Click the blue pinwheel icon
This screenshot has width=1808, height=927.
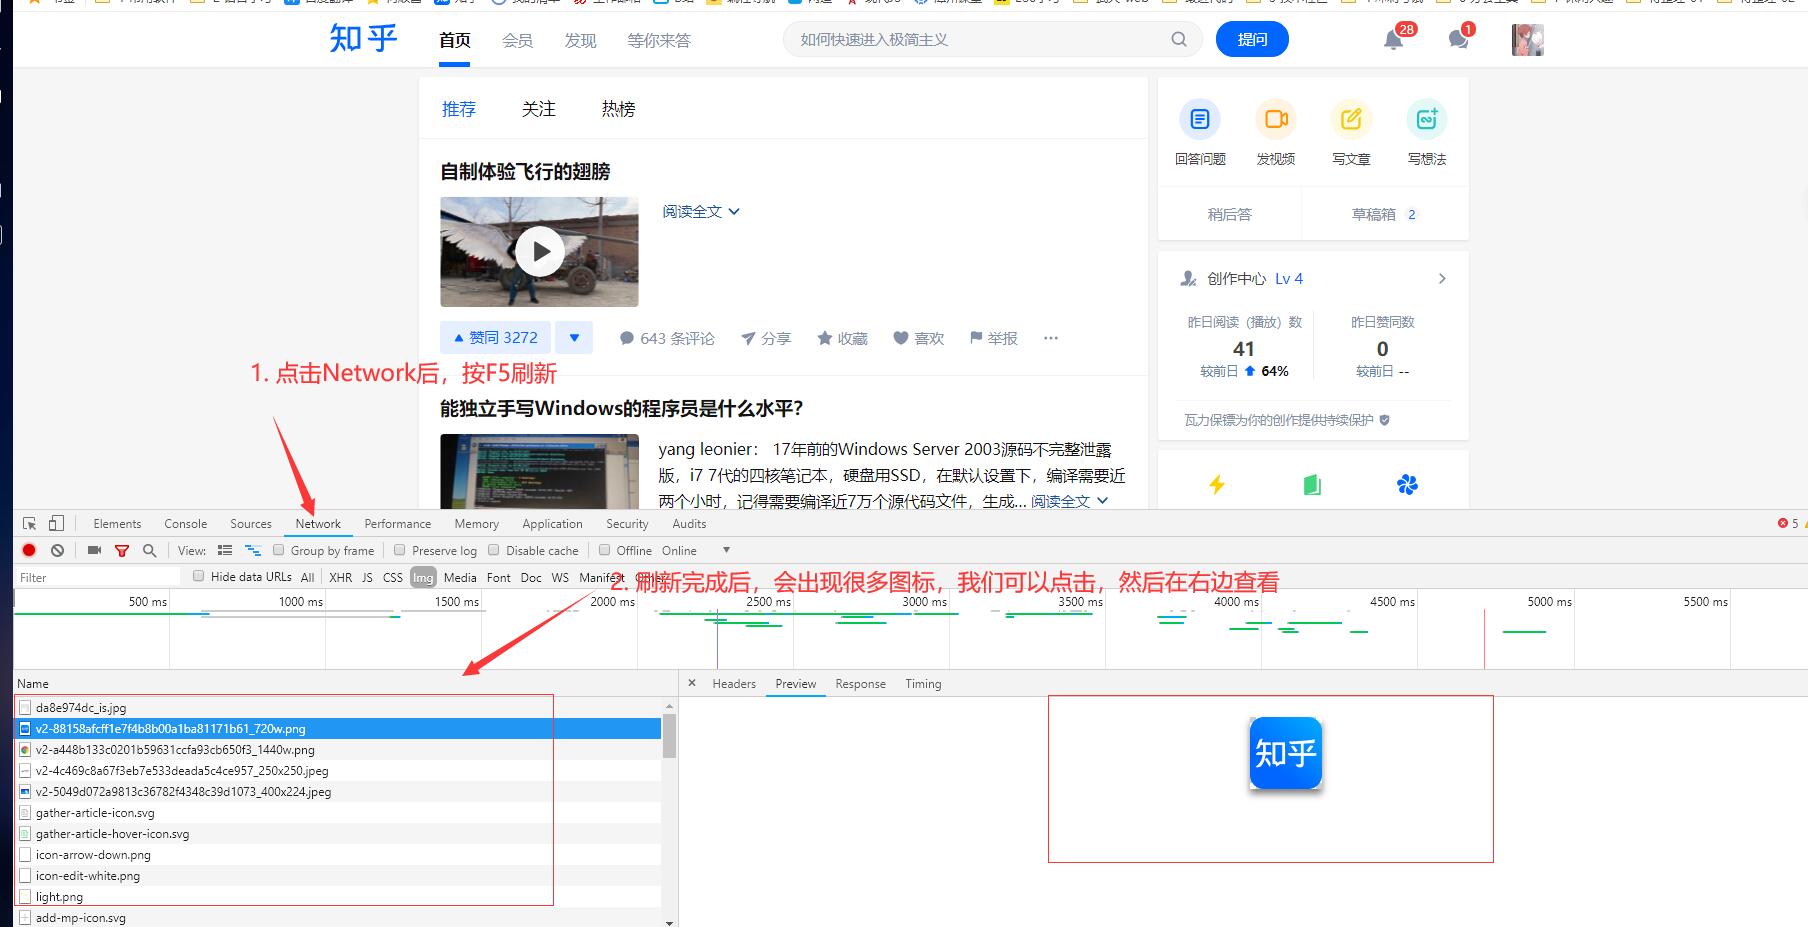1407,485
